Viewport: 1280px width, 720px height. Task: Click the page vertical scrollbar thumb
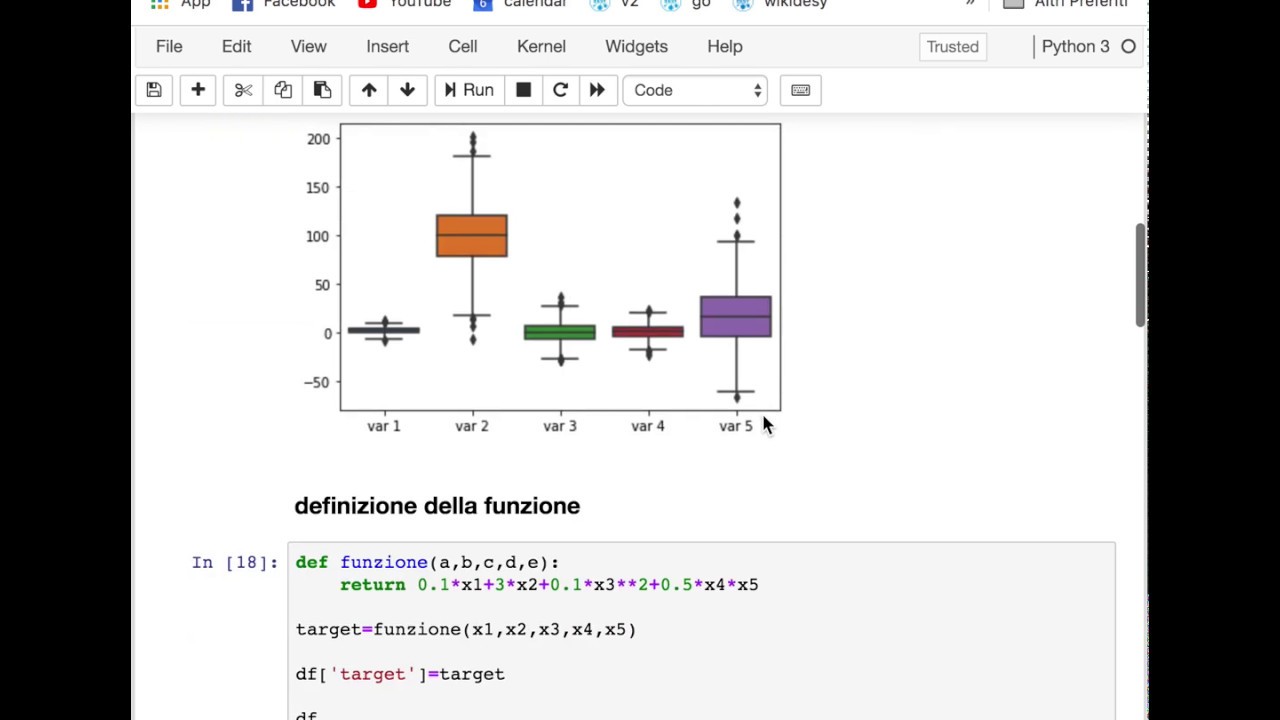1140,275
